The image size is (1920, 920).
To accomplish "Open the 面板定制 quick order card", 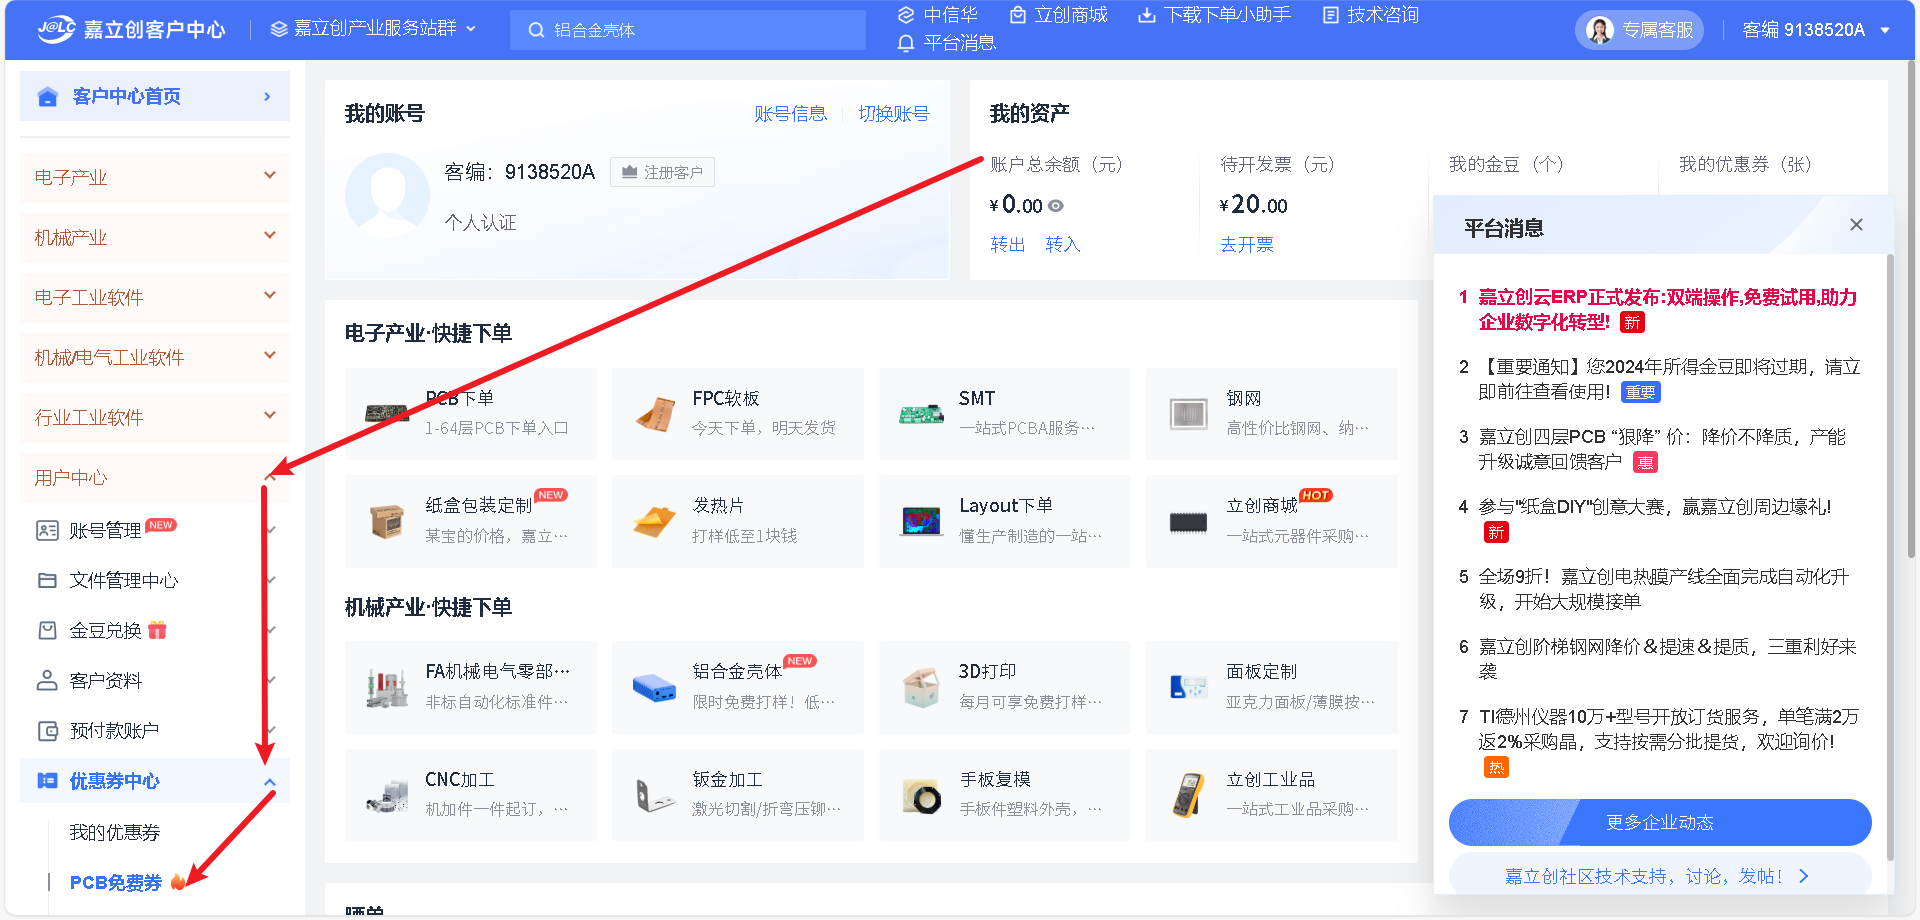I will click(1272, 687).
